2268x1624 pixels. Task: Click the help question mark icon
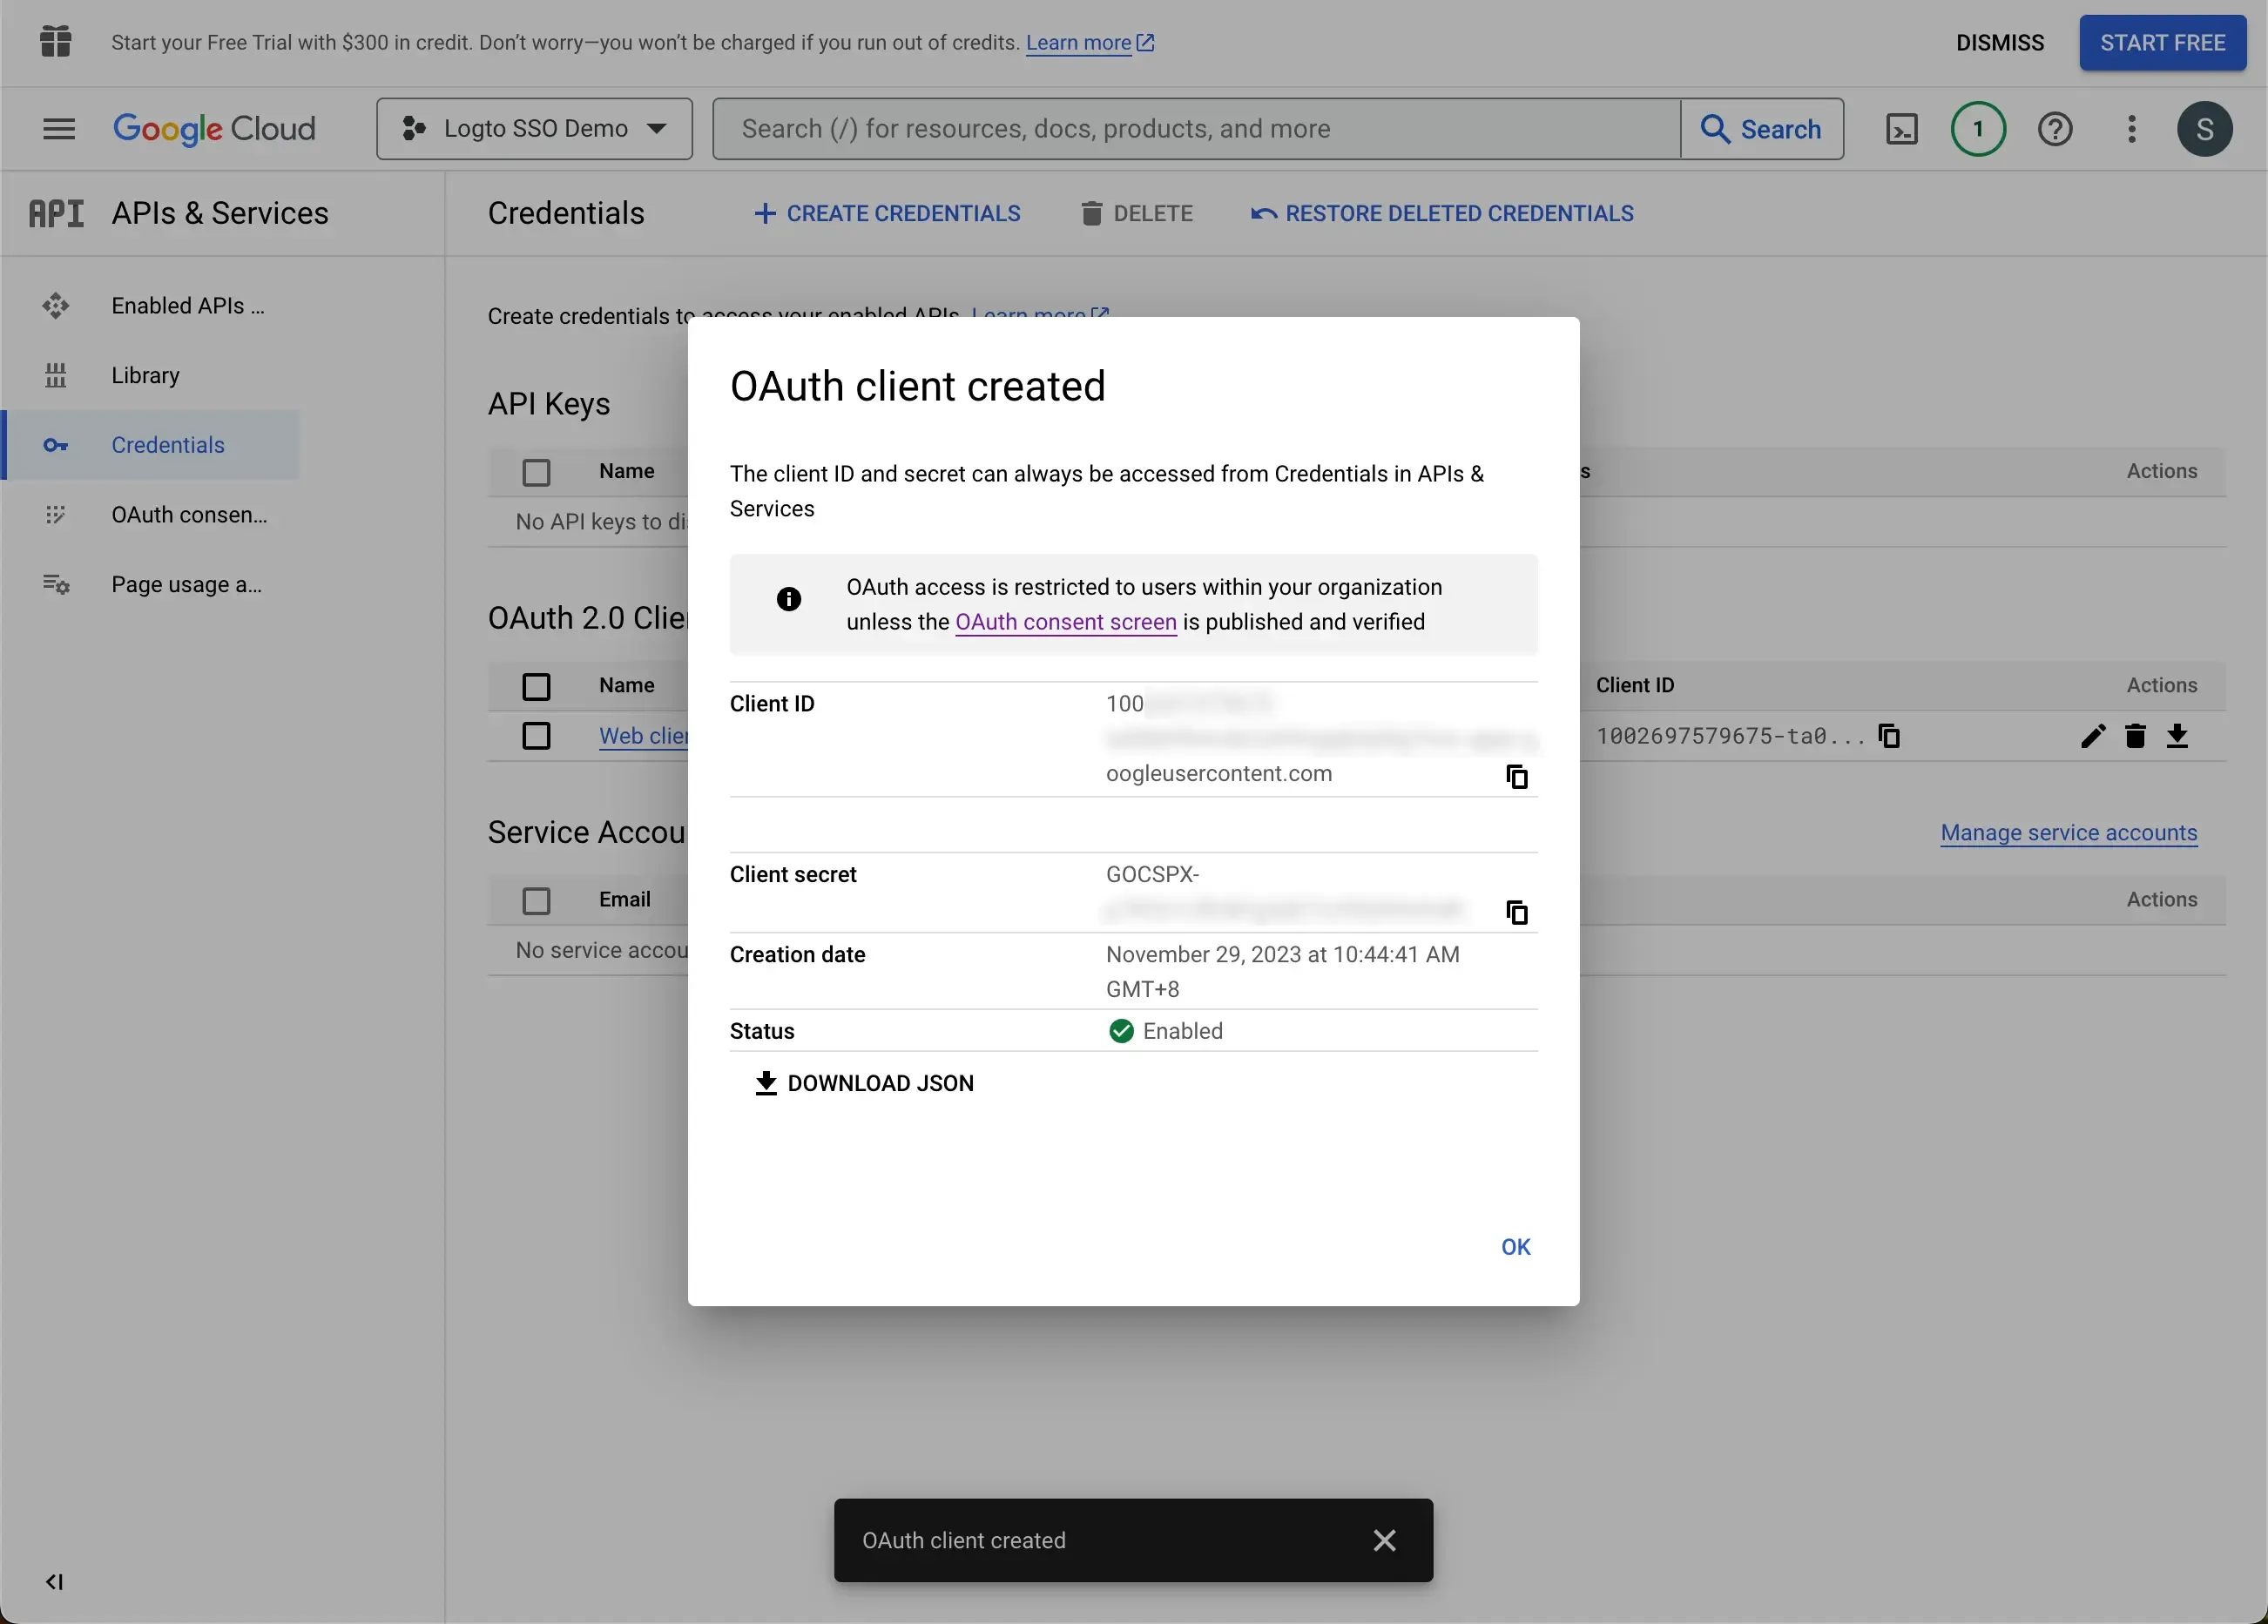pos(2055,128)
